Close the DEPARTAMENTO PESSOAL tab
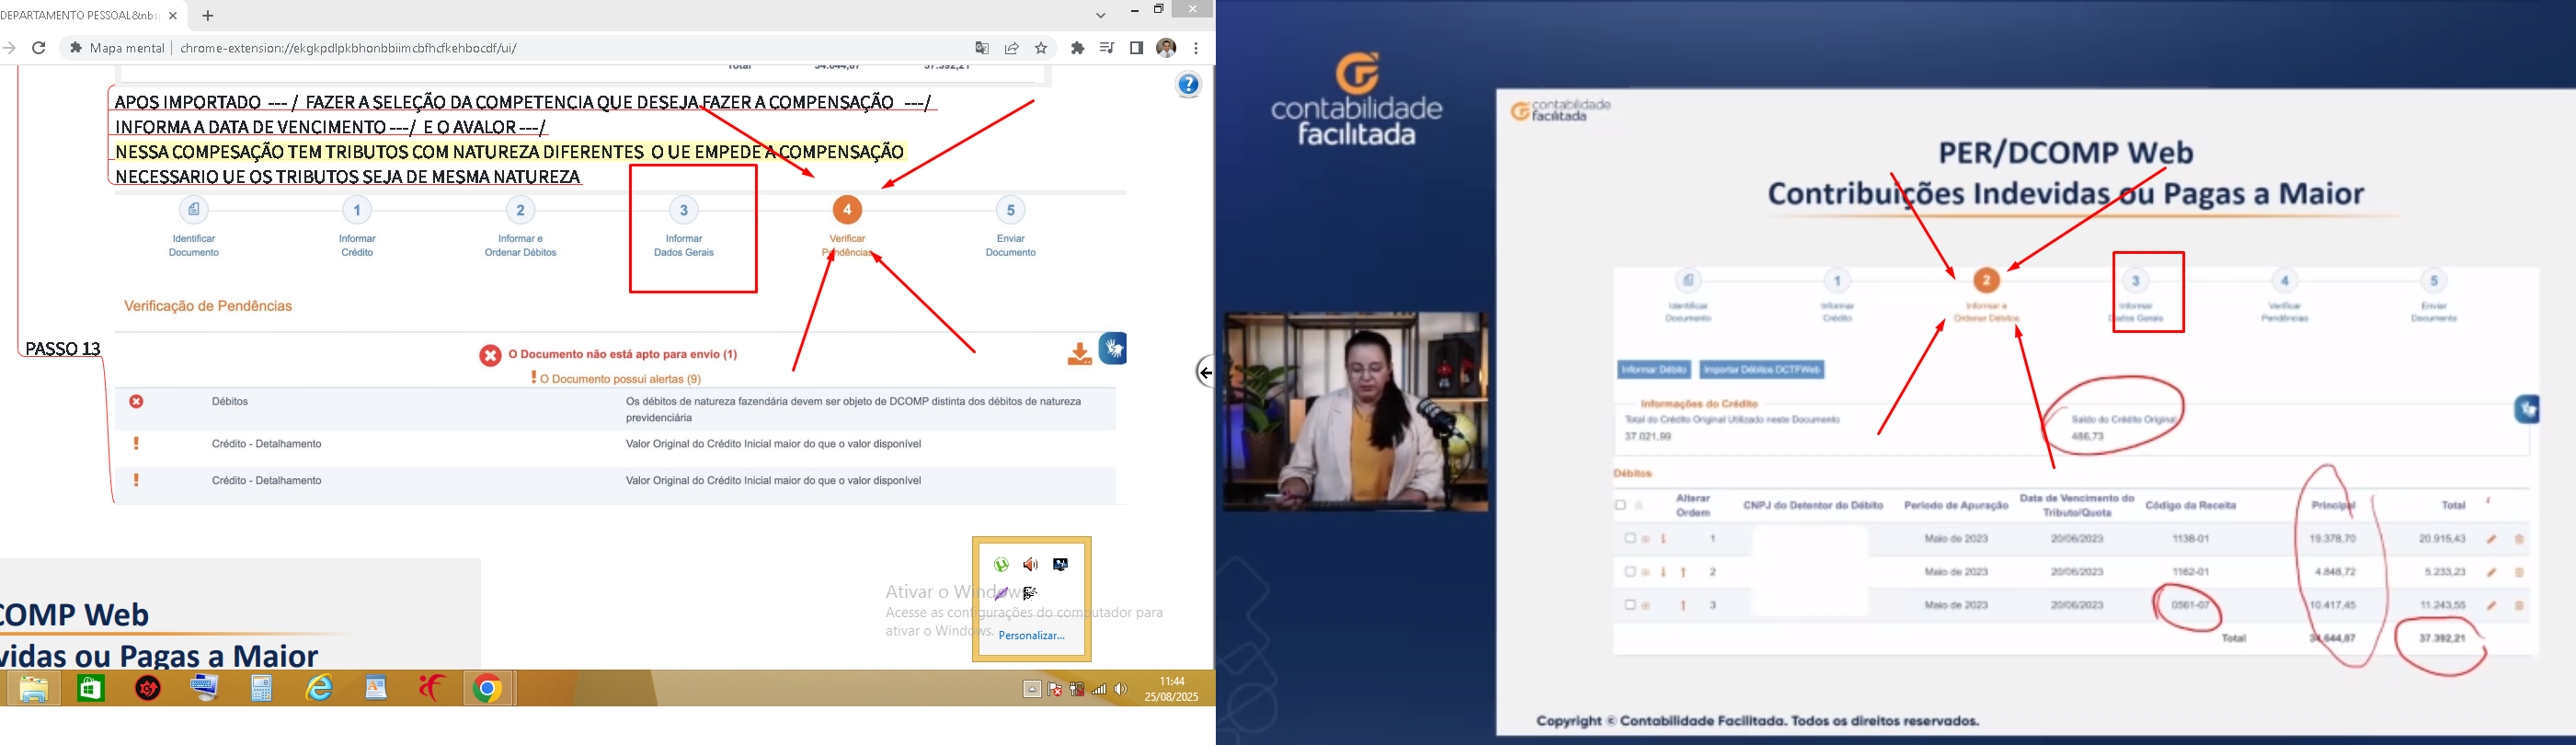Viewport: 2576px width, 745px height. click(x=173, y=16)
